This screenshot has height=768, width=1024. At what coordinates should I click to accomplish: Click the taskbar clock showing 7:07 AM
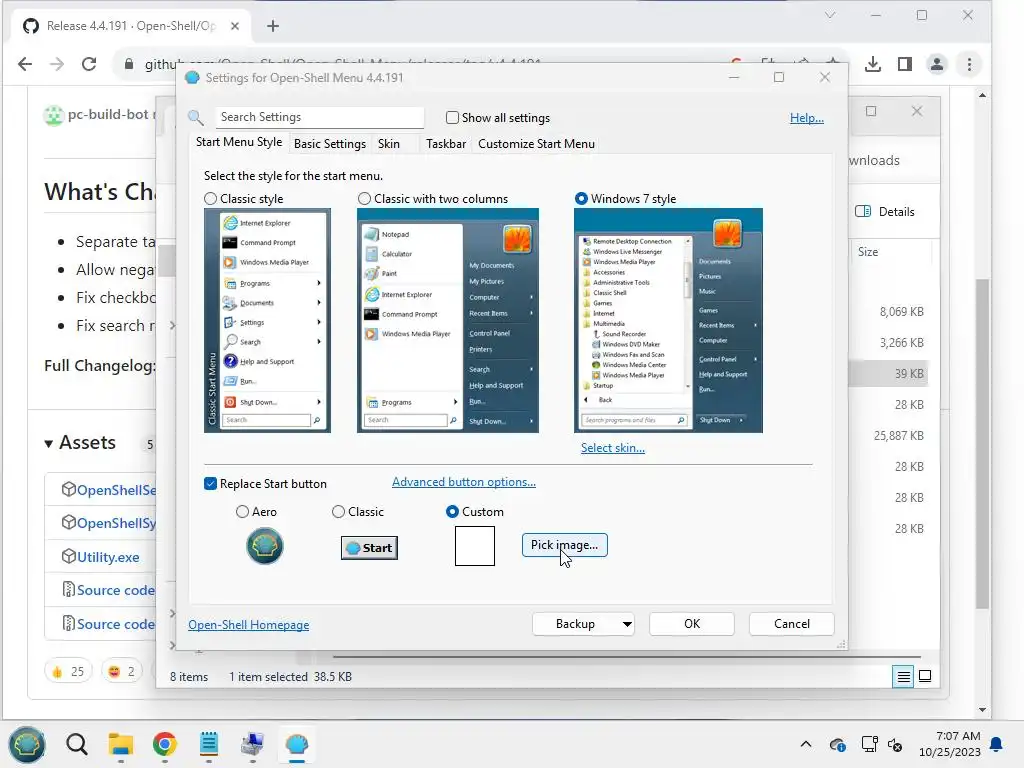pyautogui.click(x=950, y=744)
